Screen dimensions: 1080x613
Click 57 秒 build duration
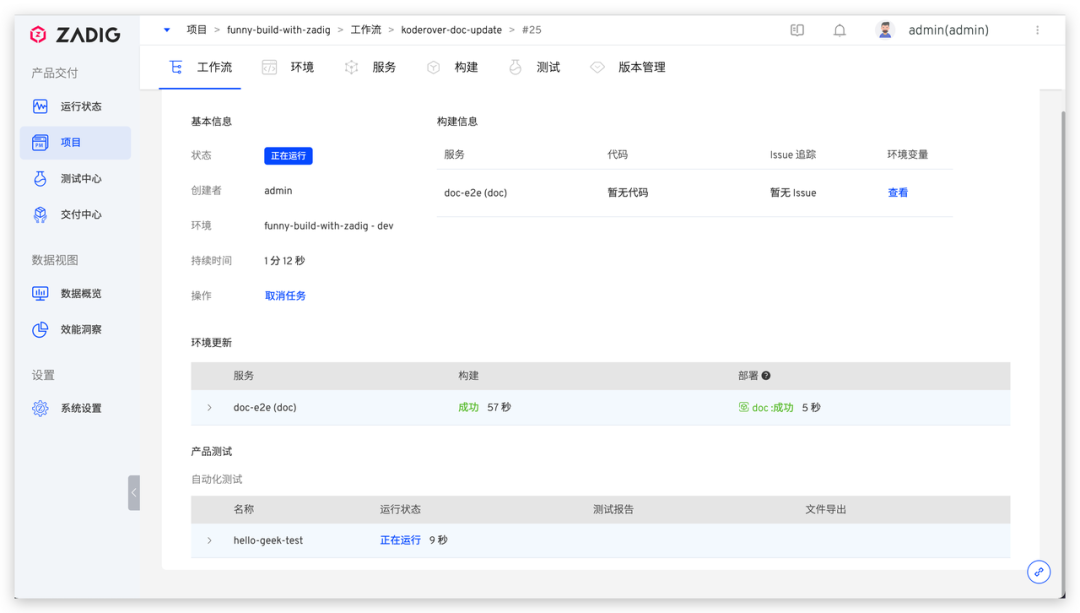point(499,407)
